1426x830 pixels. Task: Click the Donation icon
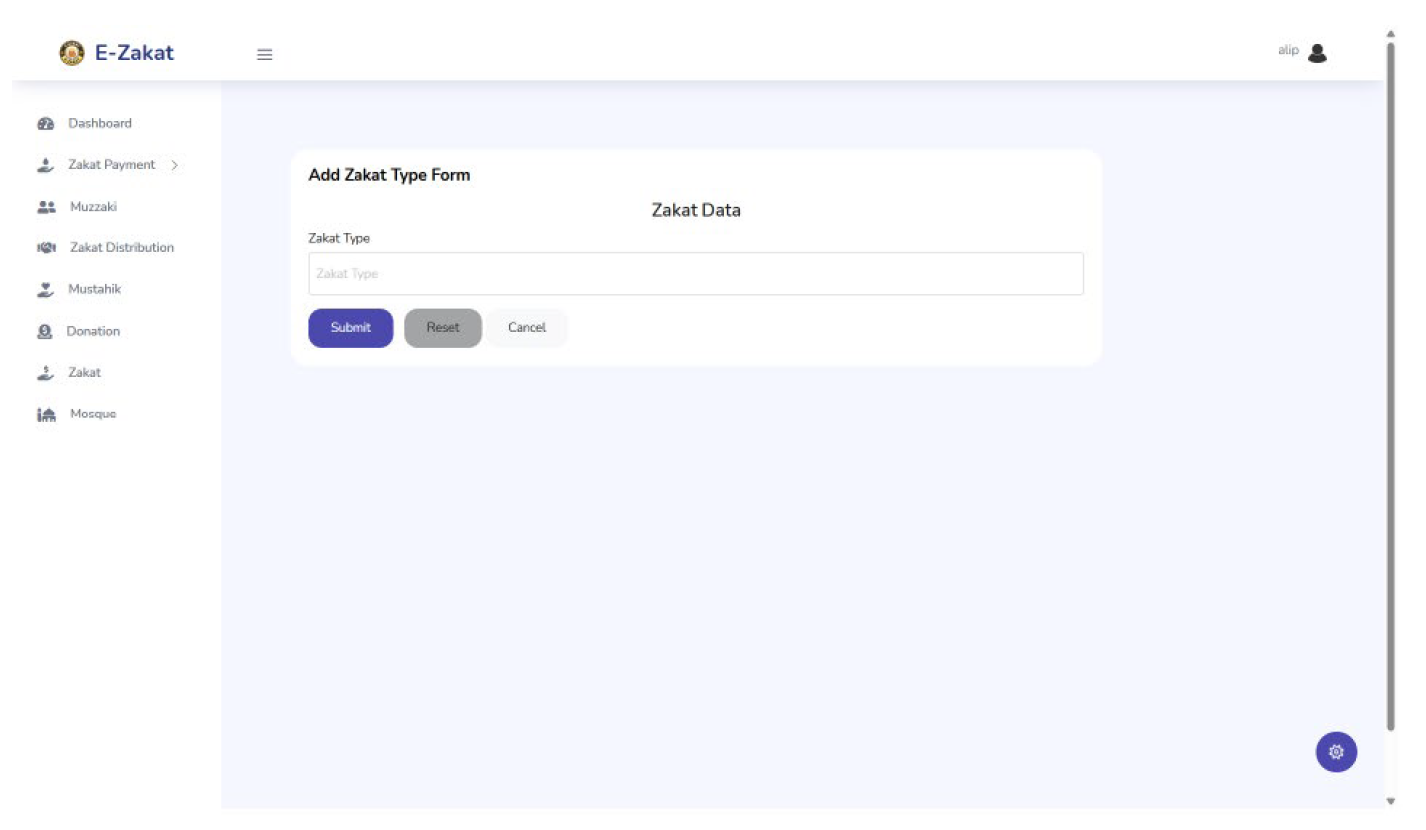[46, 330]
